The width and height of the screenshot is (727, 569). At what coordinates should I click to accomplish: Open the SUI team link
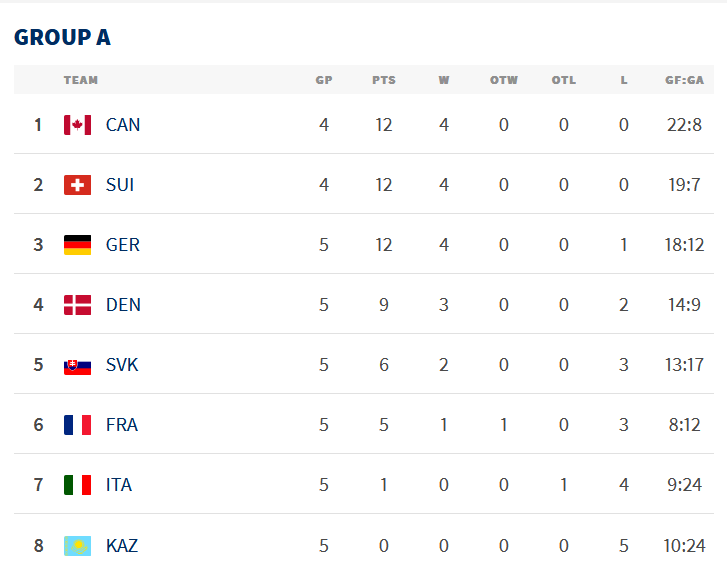tap(120, 185)
